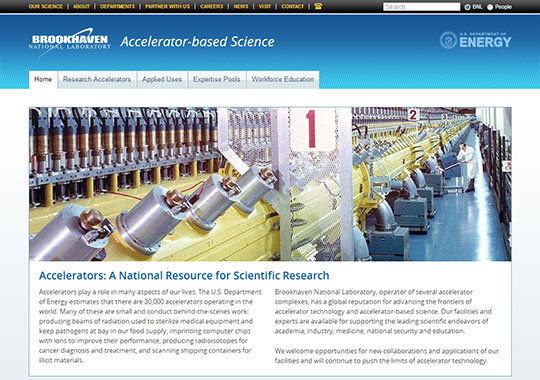Switch to Research Accelerators tab

point(97,80)
